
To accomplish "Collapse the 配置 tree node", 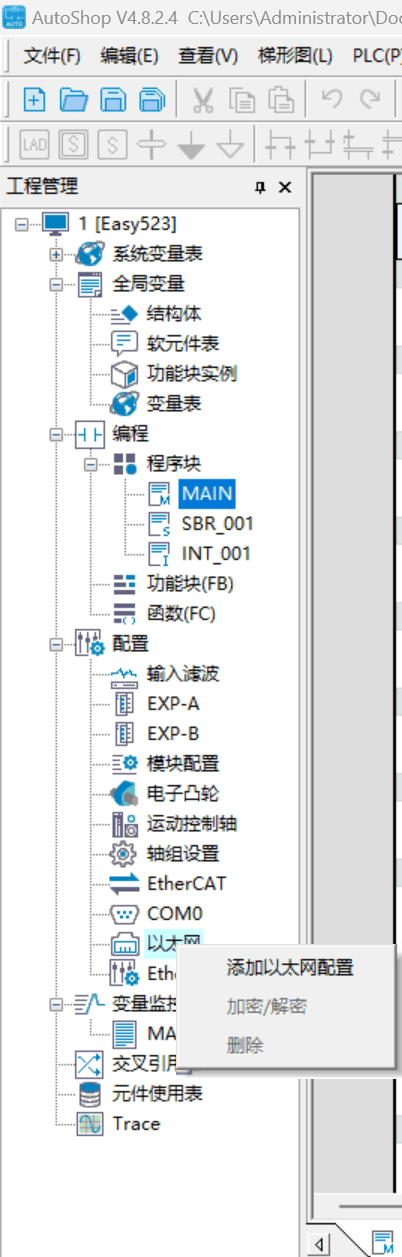I will click(55, 644).
